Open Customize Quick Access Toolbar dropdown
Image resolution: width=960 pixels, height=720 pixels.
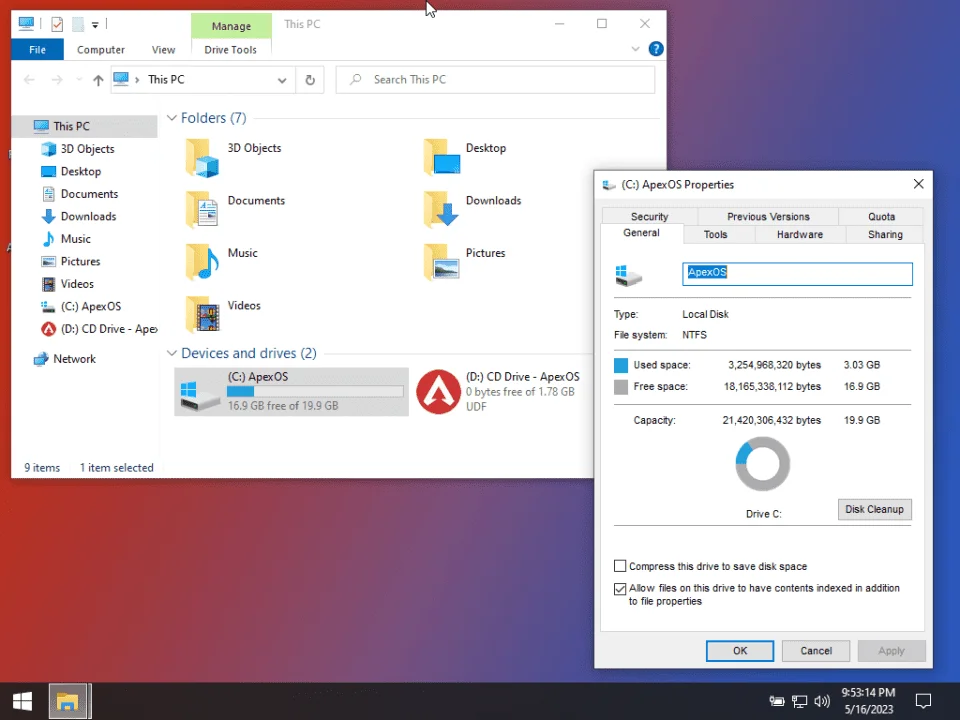pos(95,25)
